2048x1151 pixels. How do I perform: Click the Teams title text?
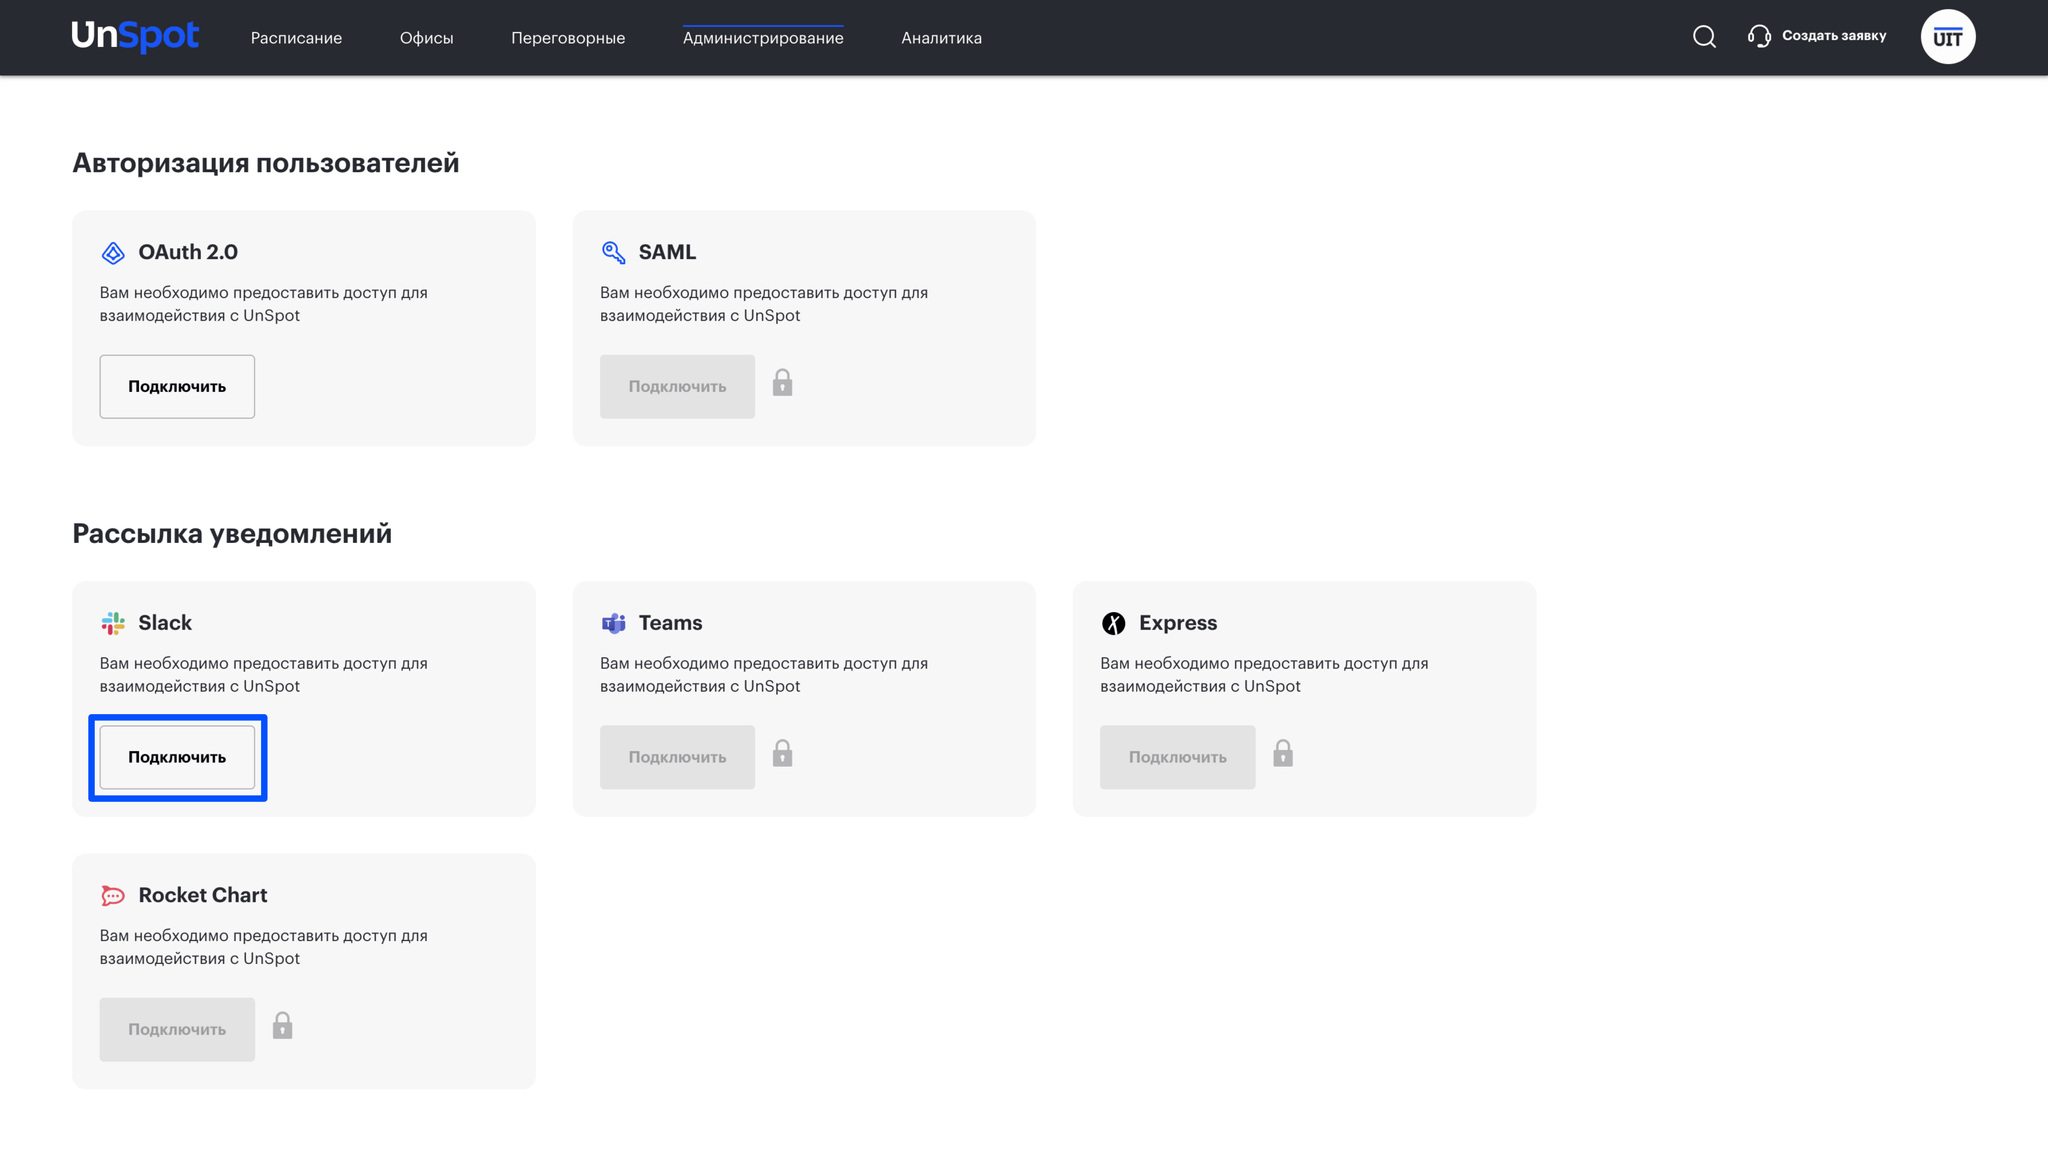670,623
